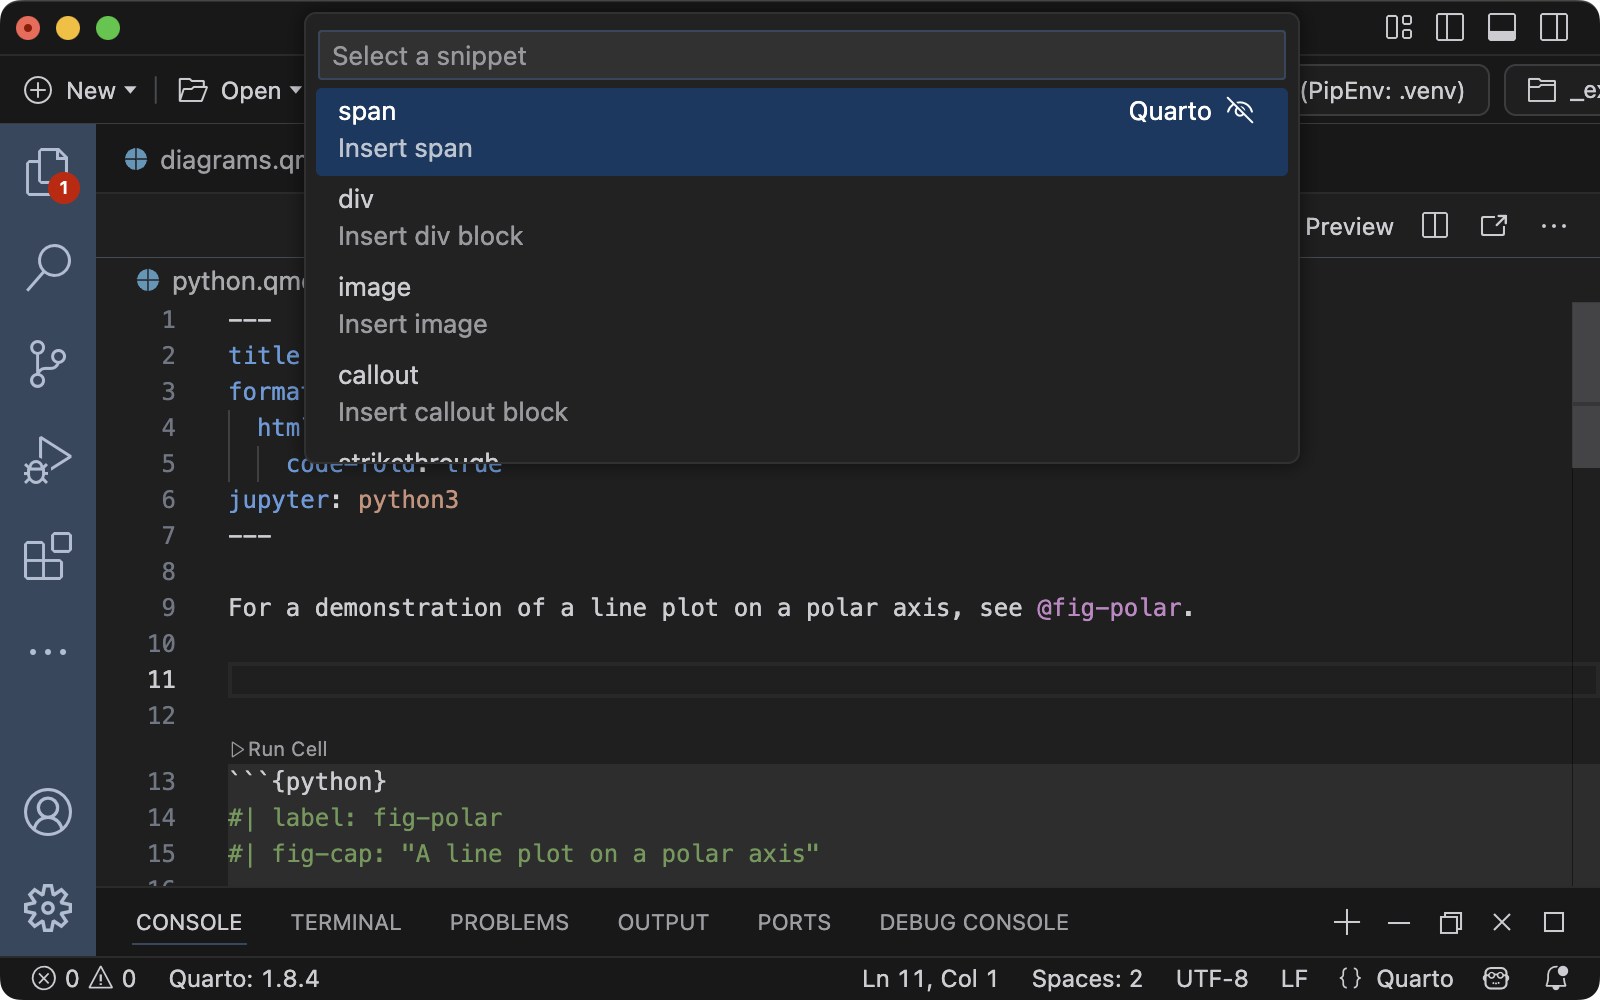
Task: Split the editor beside the Preview button
Action: (1435, 226)
